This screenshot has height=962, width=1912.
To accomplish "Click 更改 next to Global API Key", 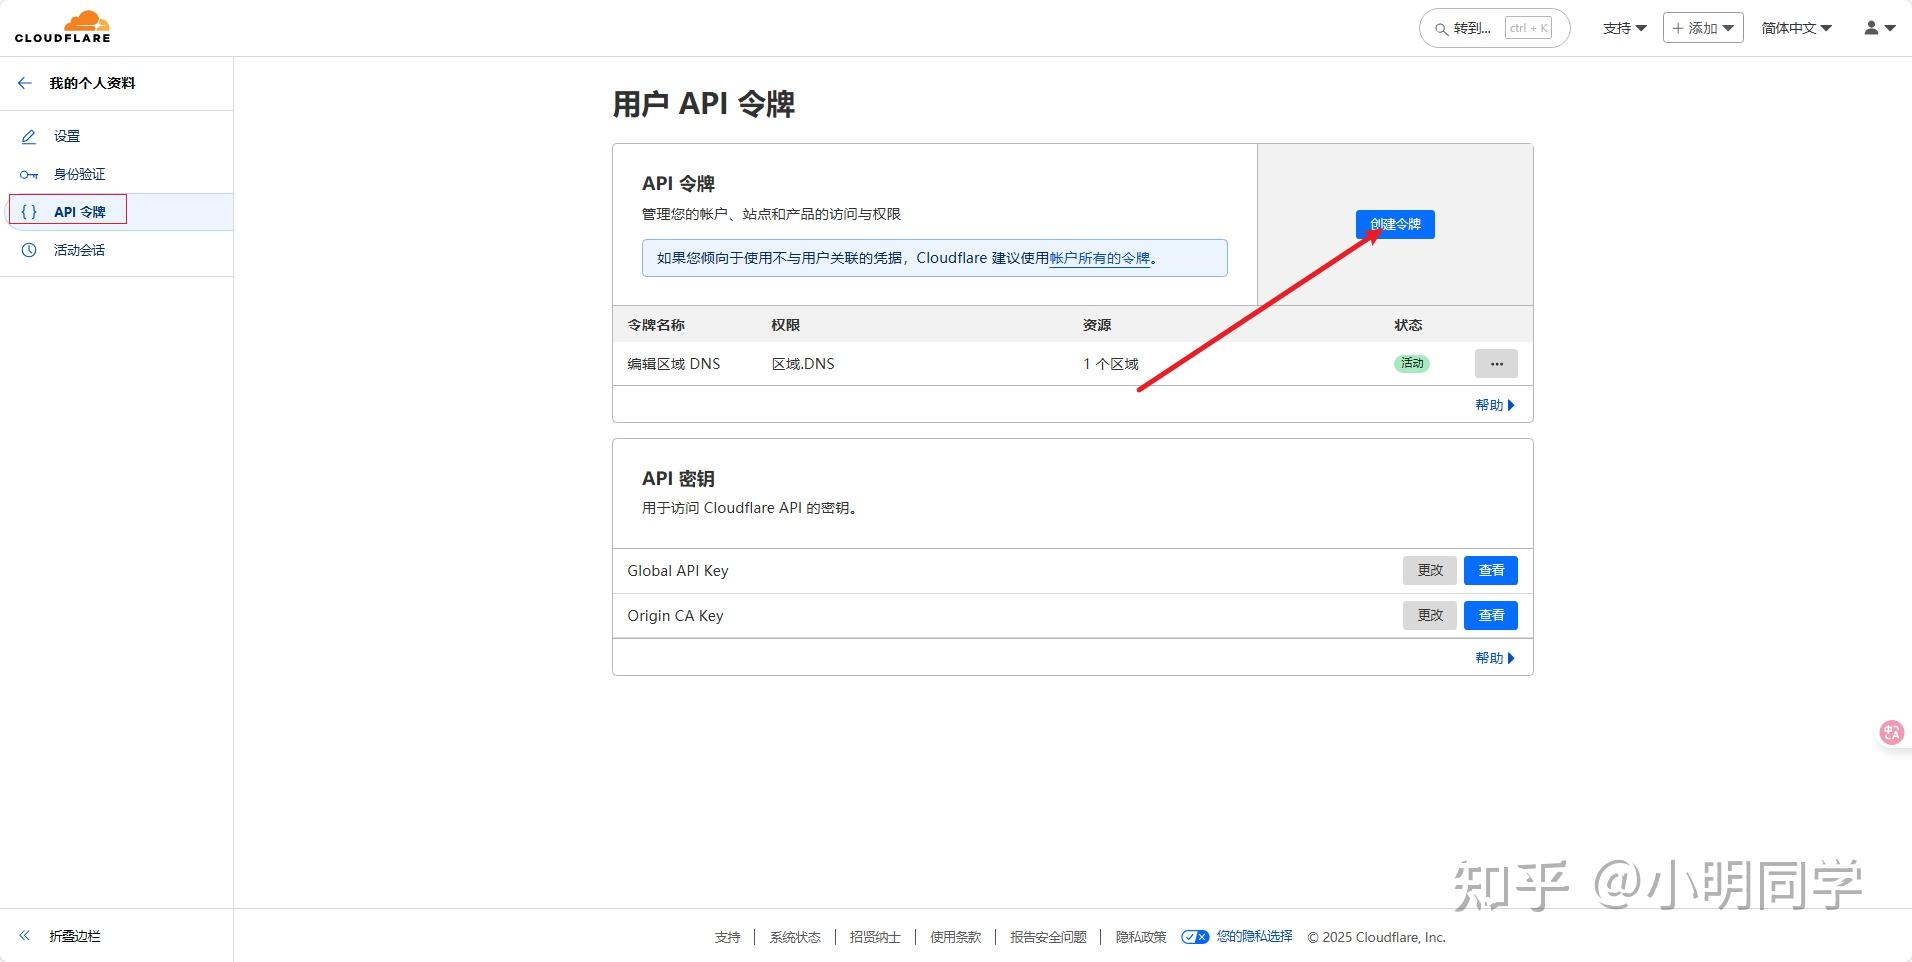I will [x=1429, y=570].
